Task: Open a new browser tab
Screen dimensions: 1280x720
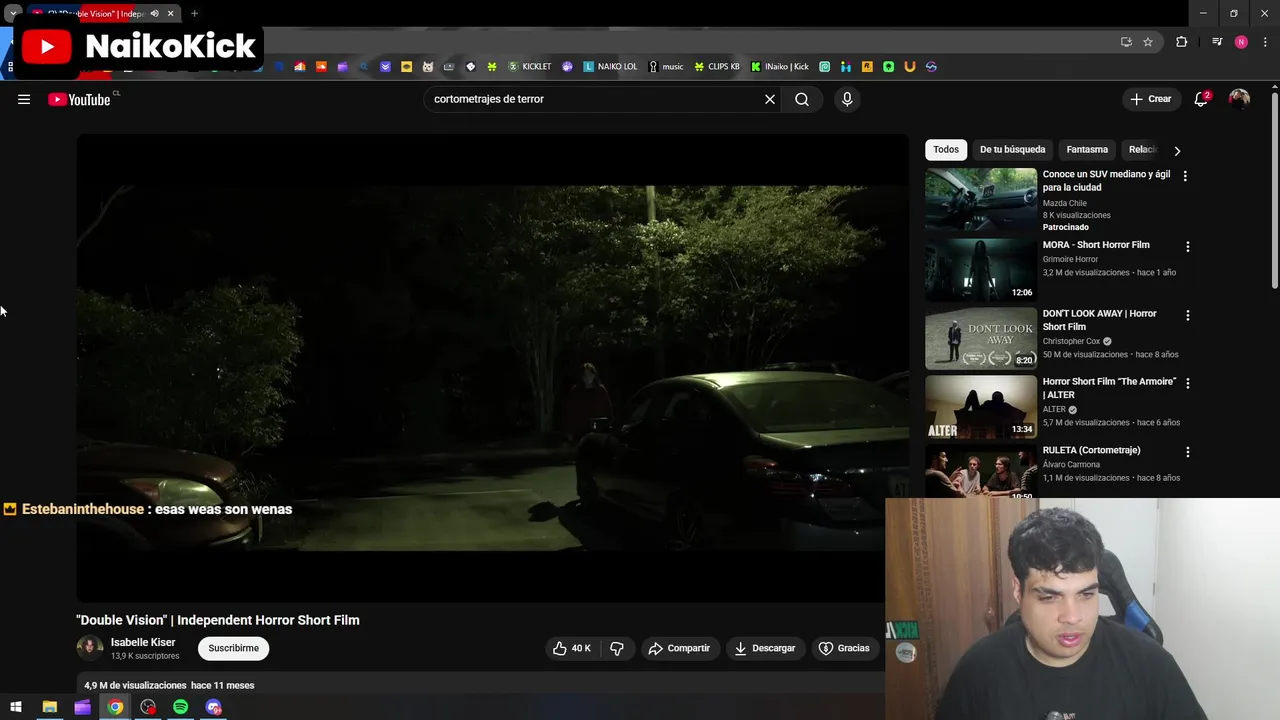Action: click(194, 13)
